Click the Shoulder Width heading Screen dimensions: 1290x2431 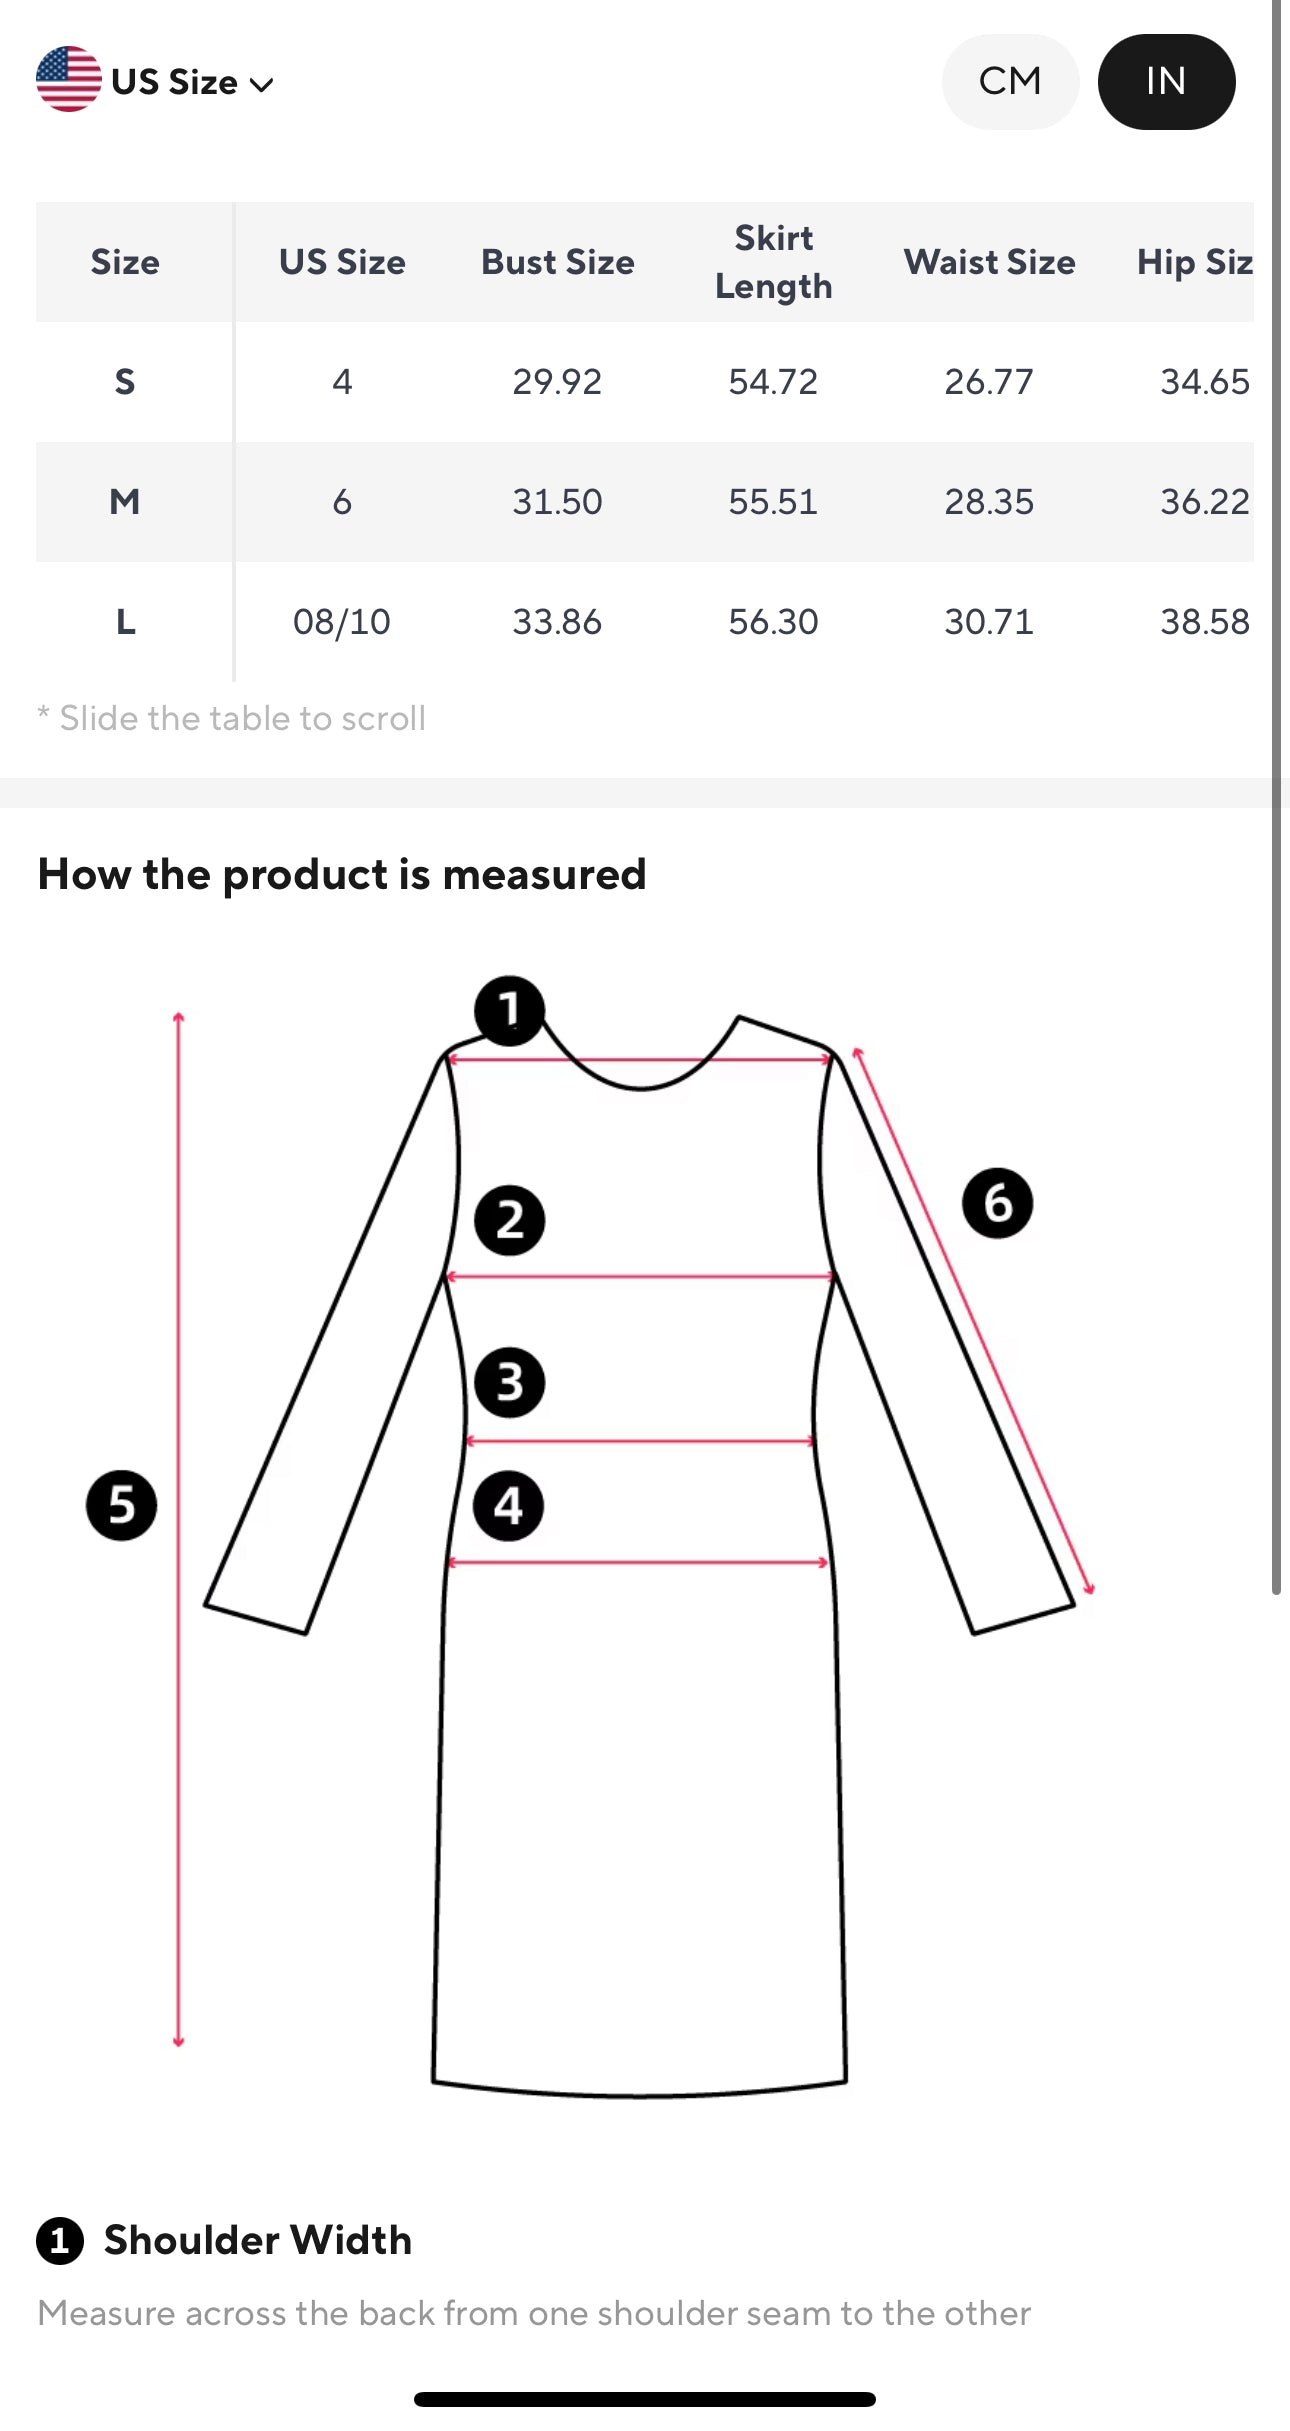[x=258, y=2240]
